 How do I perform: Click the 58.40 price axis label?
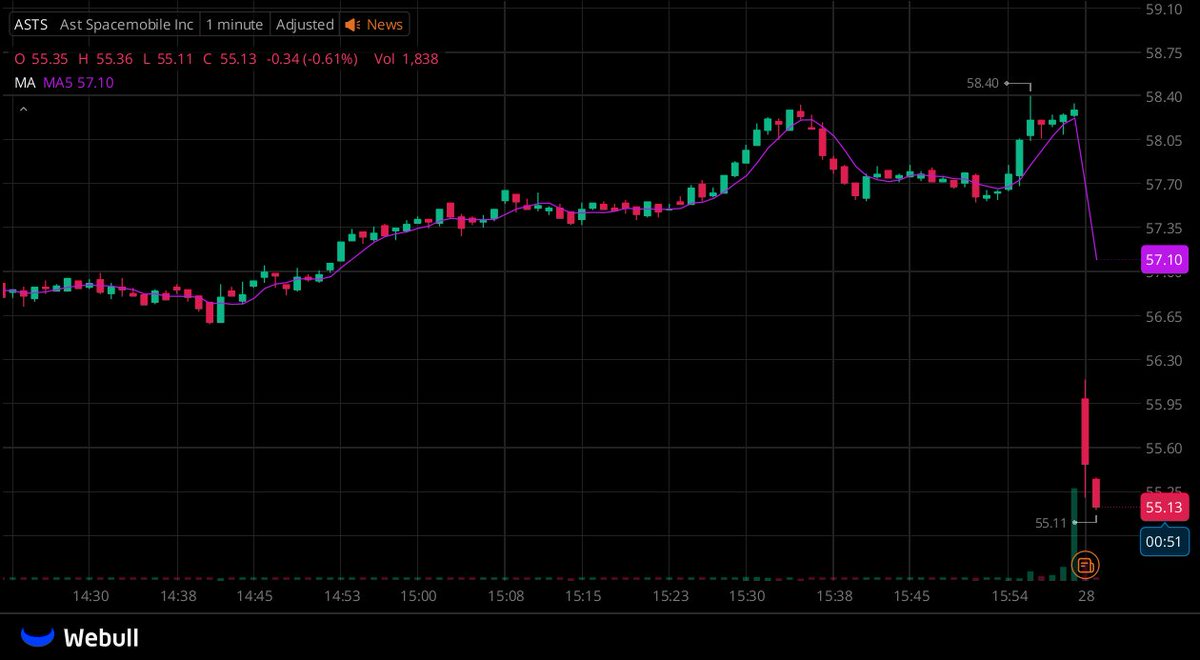pos(1165,97)
